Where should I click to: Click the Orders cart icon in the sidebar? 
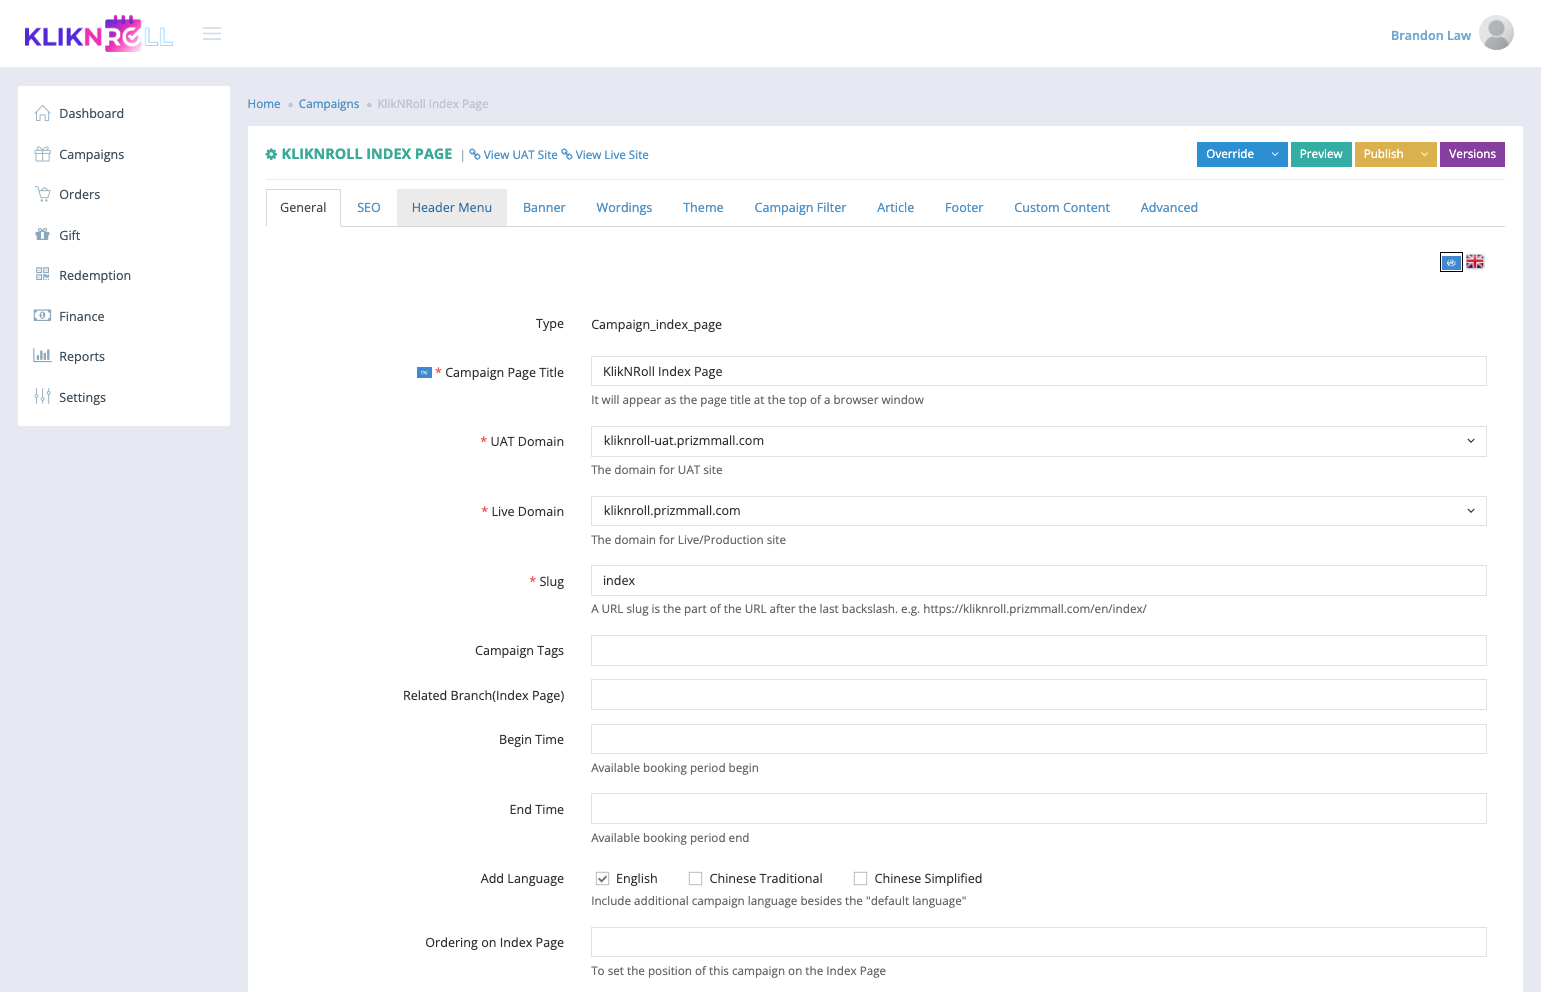pyautogui.click(x=42, y=194)
